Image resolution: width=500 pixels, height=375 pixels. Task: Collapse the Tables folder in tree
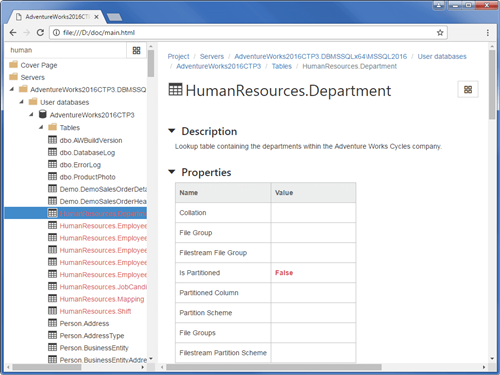[x=41, y=127]
